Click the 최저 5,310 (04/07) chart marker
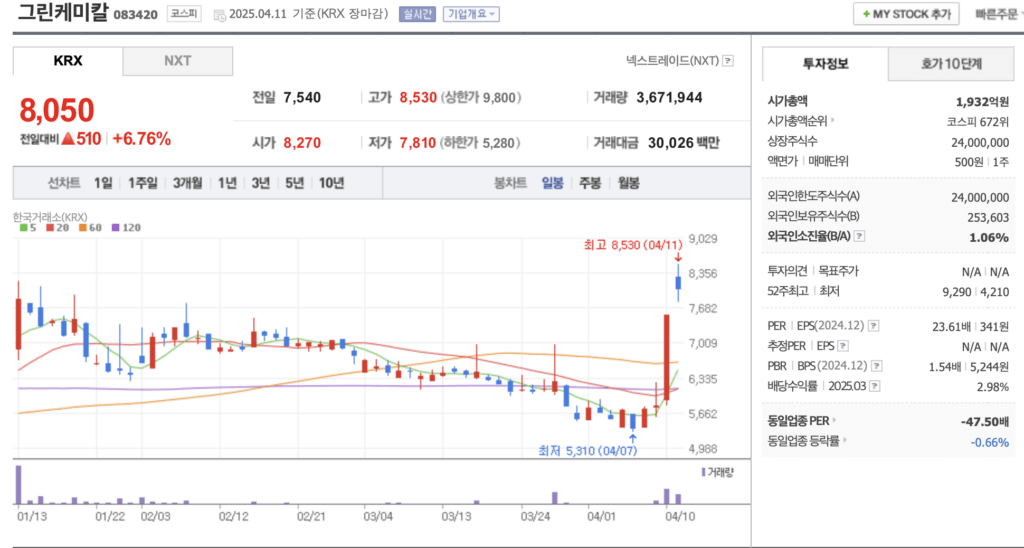Viewport: 1024px width, 548px height. click(x=587, y=451)
